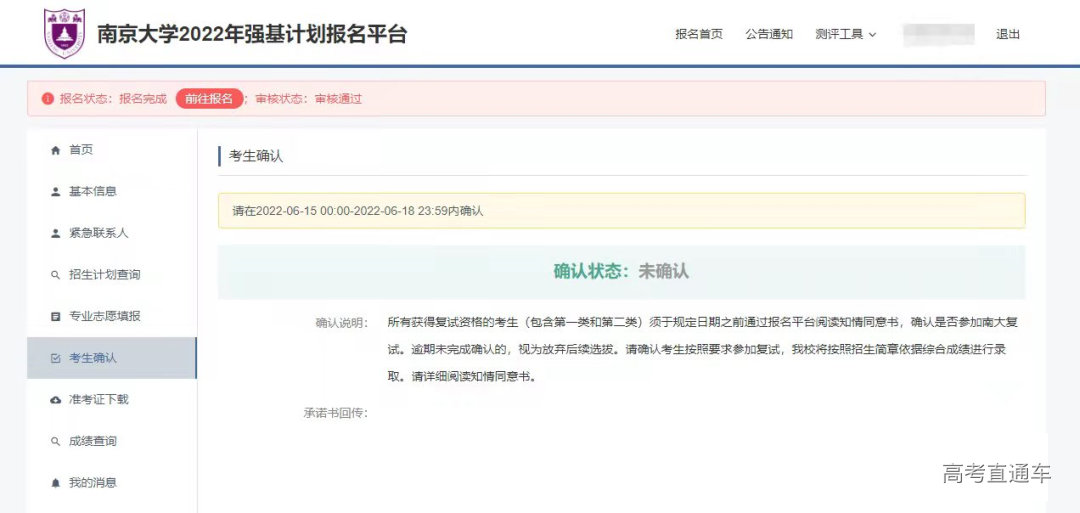Click the red 前往报名 button
The image size is (1080, 513).
(209, 98)
